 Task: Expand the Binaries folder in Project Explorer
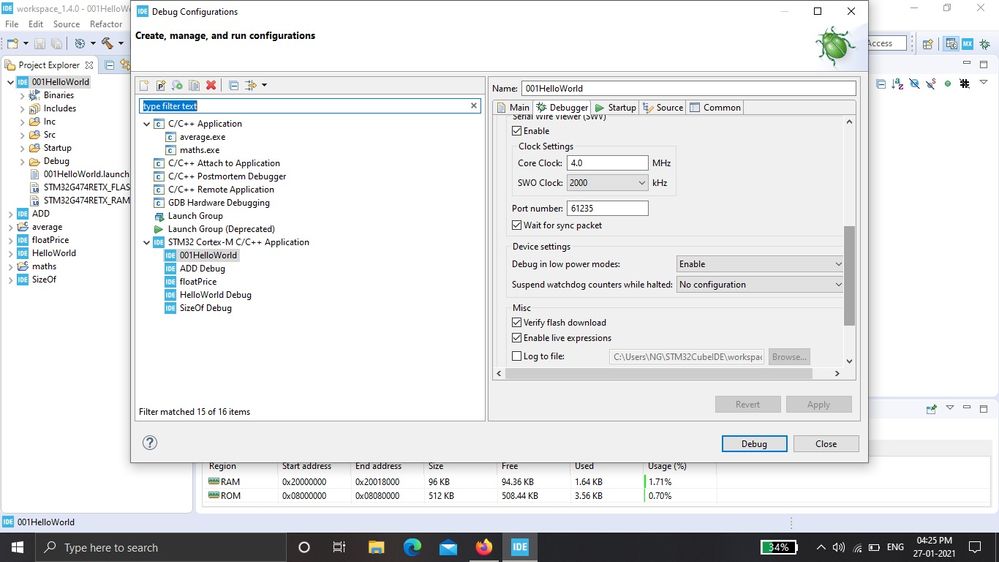22,96
